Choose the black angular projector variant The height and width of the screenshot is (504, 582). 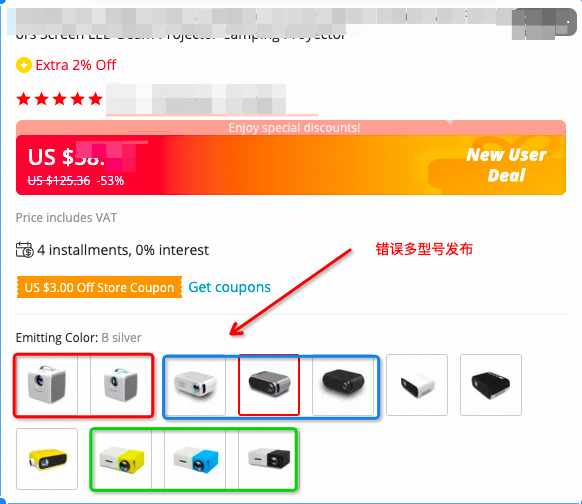[491, 384]
